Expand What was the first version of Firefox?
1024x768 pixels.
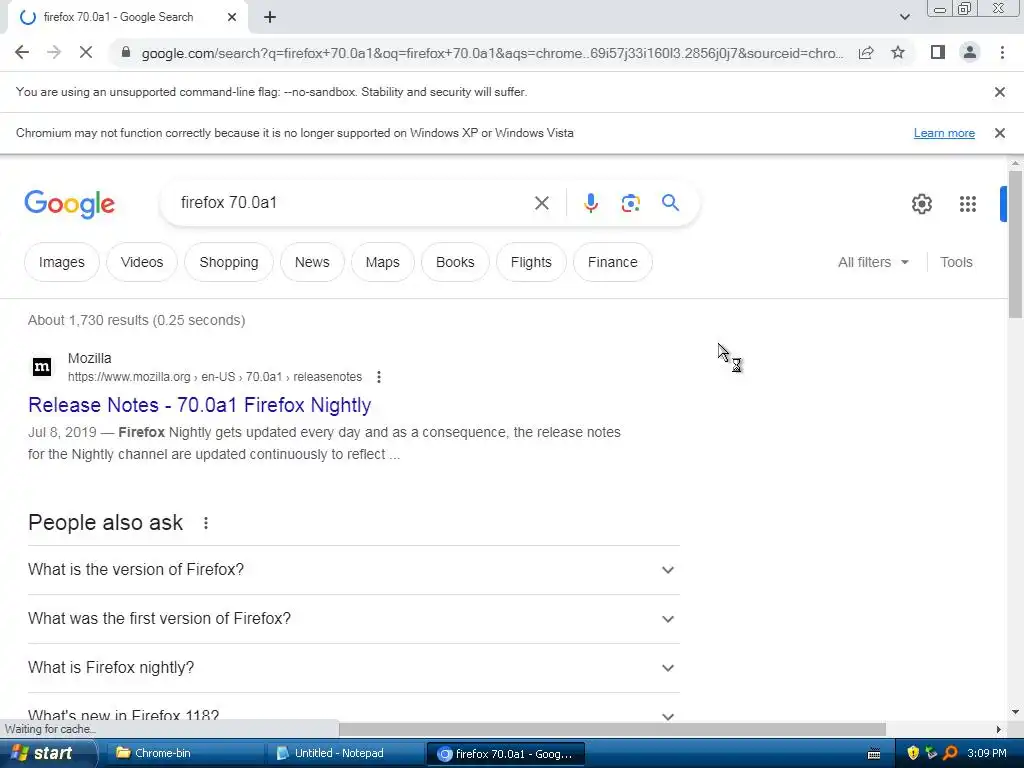(x=353, y=619)
